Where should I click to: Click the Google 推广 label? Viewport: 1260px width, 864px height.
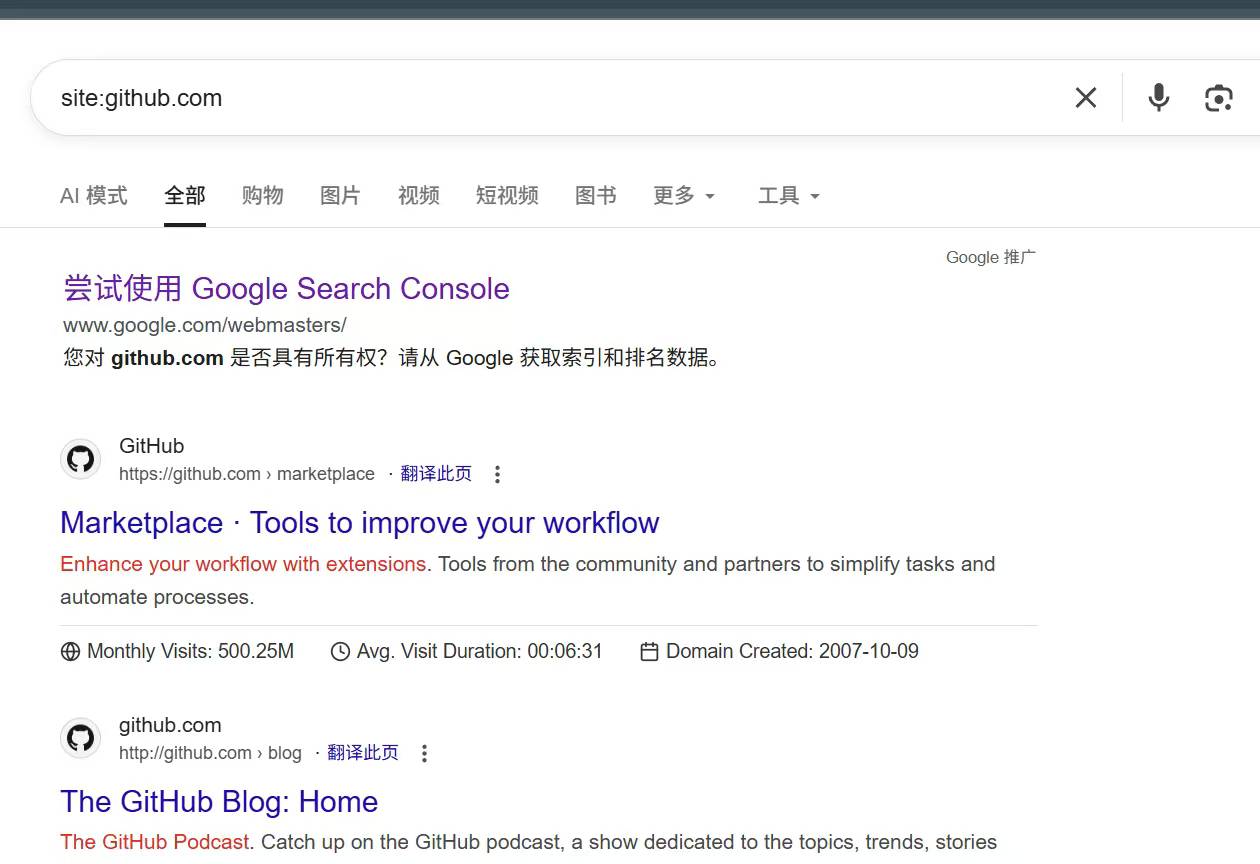click(991, 257)
